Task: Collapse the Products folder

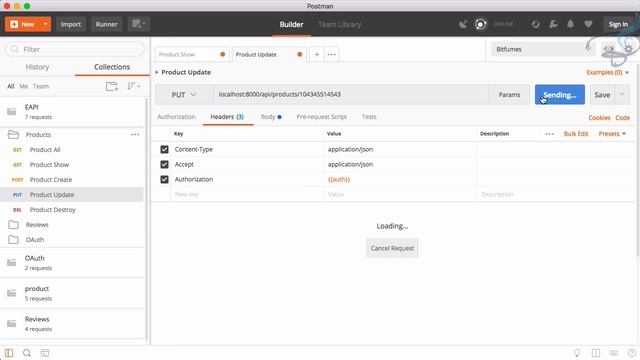Action: pos(13,134)
